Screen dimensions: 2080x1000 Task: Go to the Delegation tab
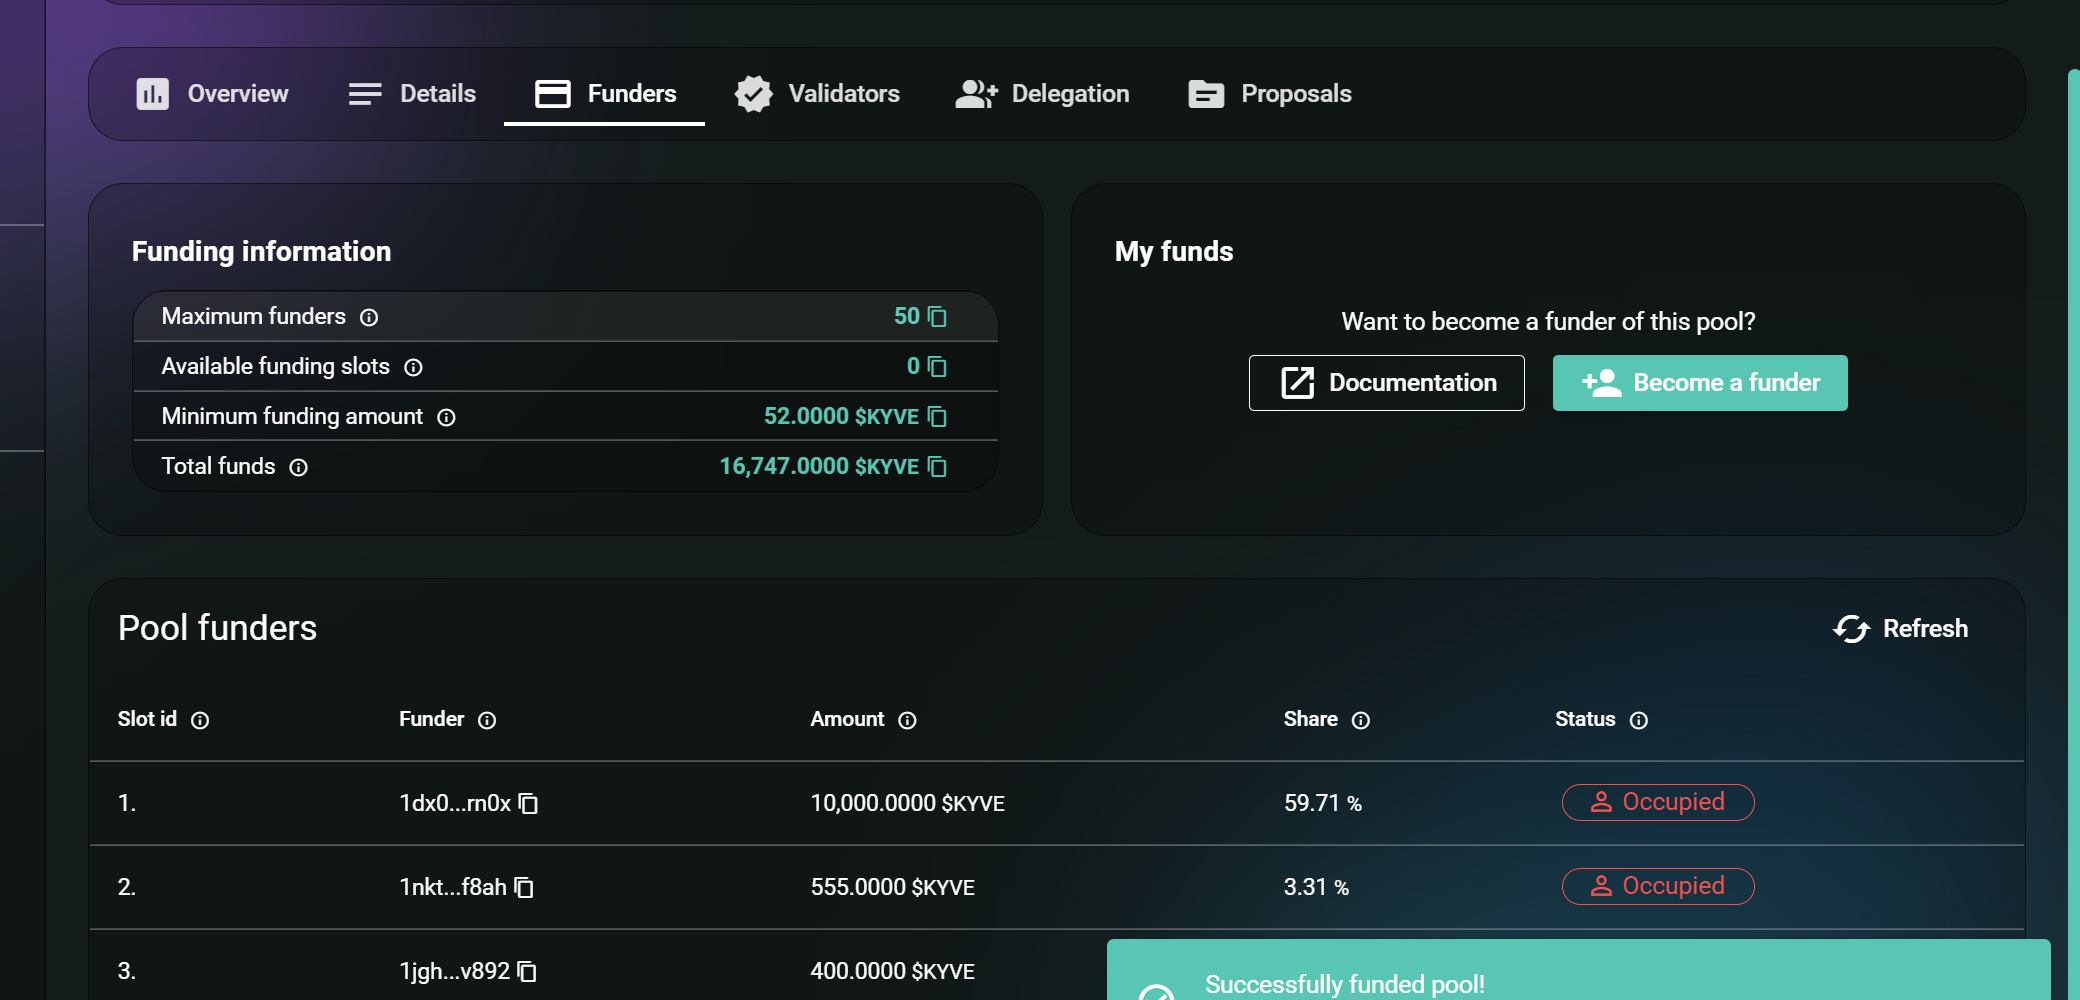(1042, 94)
